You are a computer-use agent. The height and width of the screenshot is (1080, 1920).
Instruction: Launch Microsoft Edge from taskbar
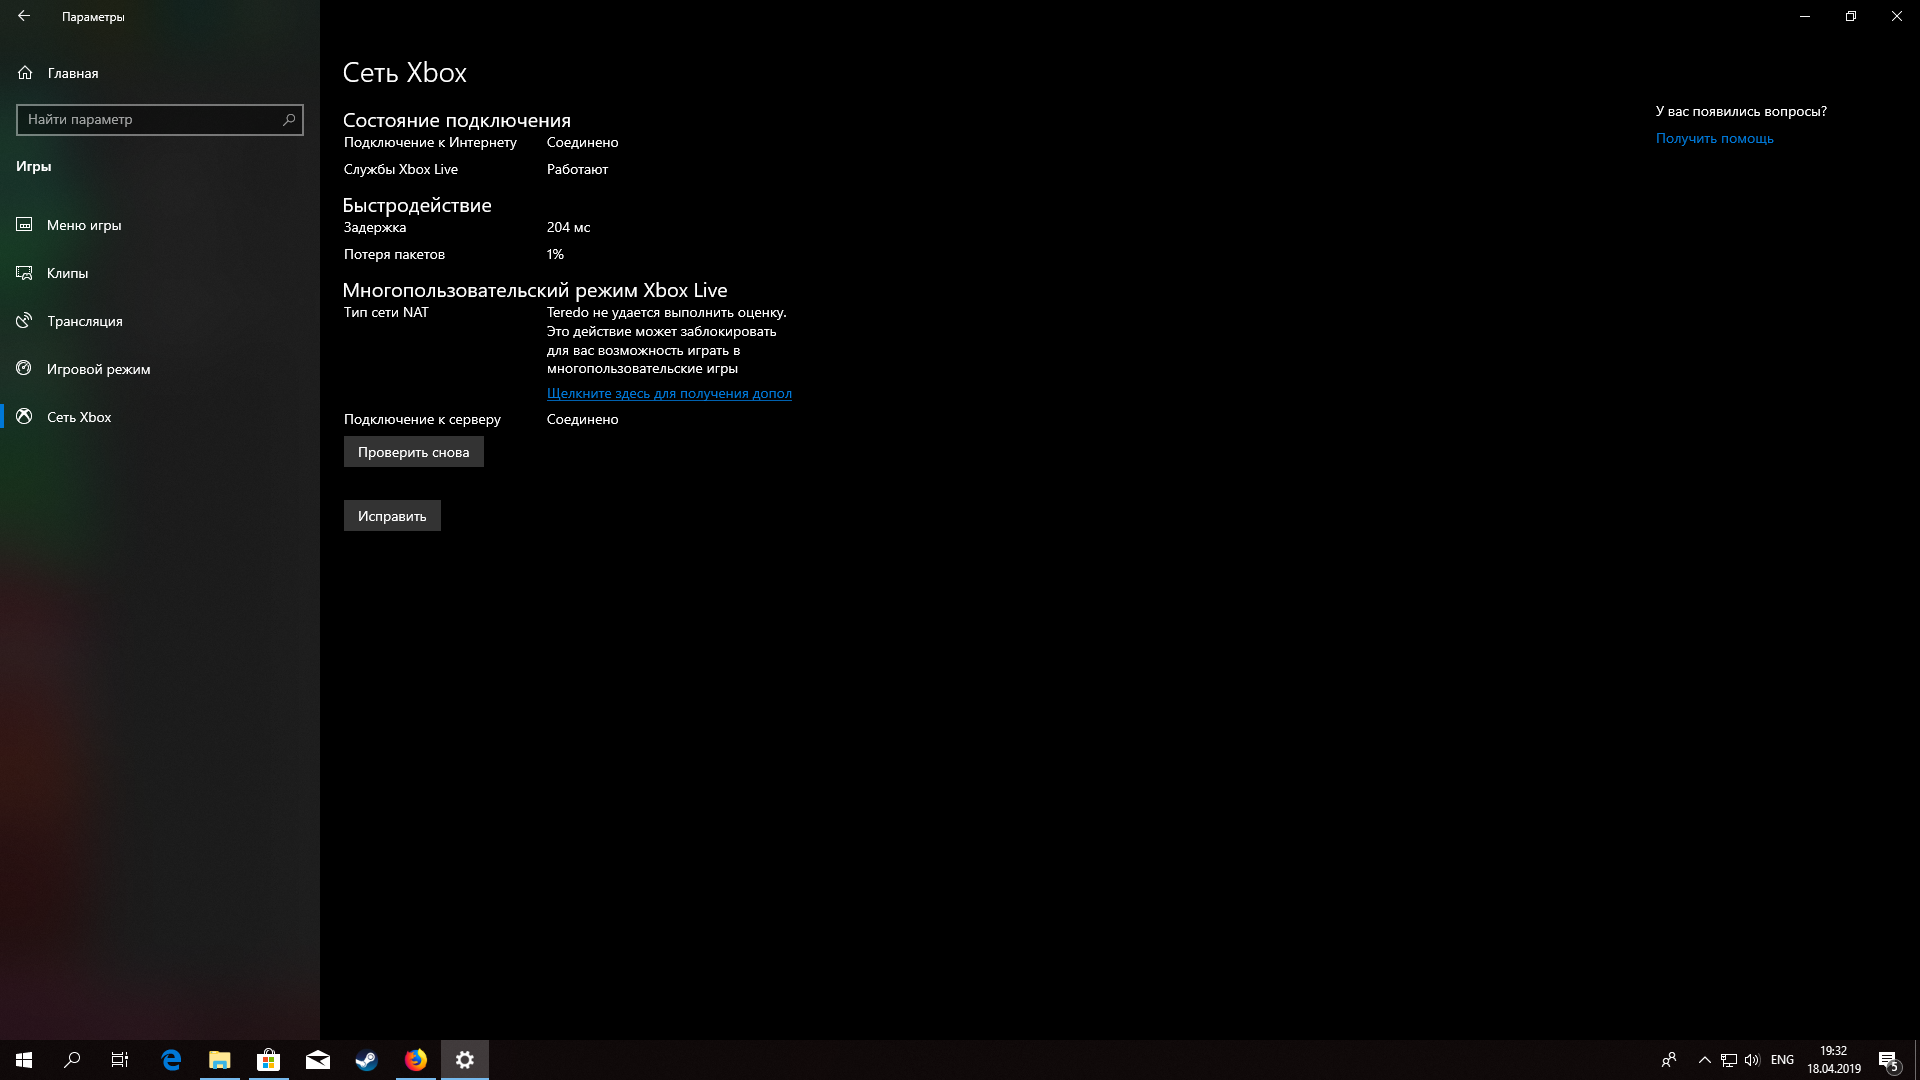coord(171,1060)
